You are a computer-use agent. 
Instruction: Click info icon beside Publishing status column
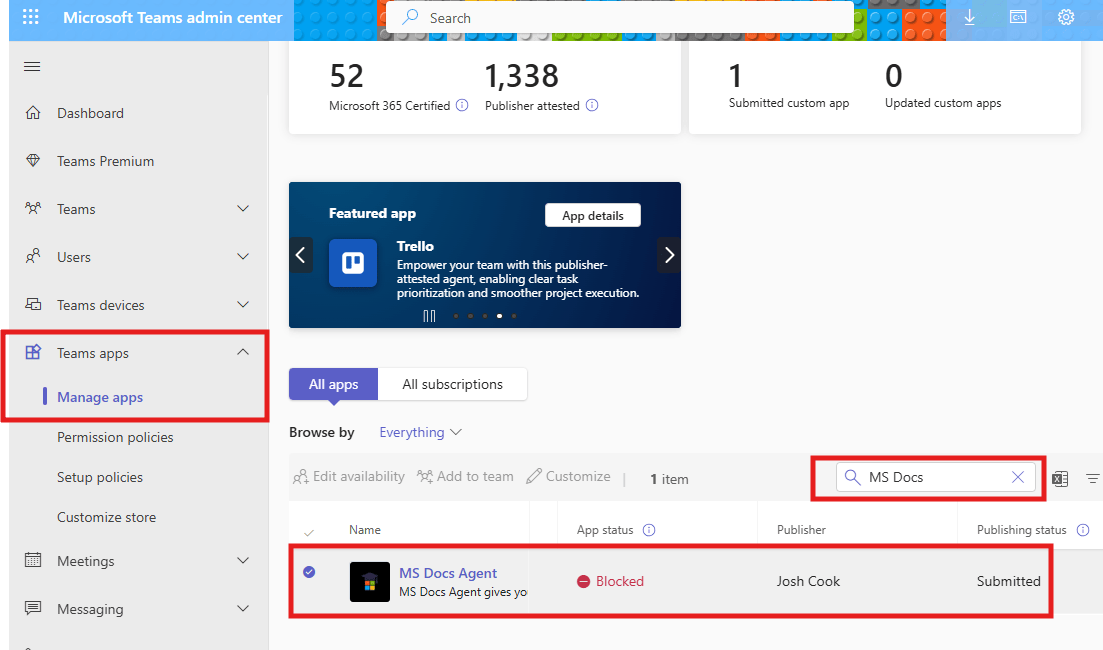1083,530
